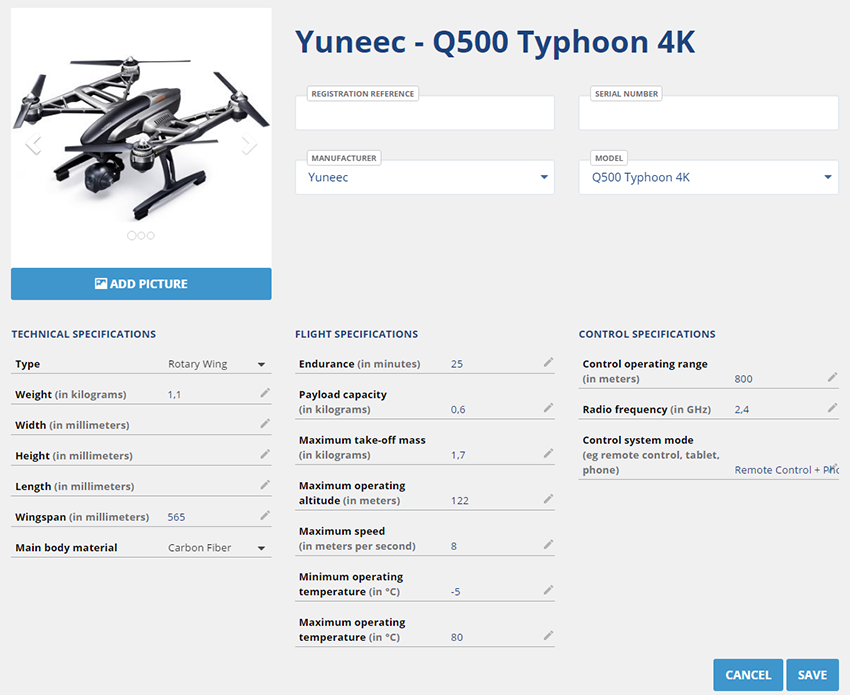The width and height of the screenshot is (850, 695).
Task: Edit Maximum operating altitude via pencil icon
Action: 549,499
